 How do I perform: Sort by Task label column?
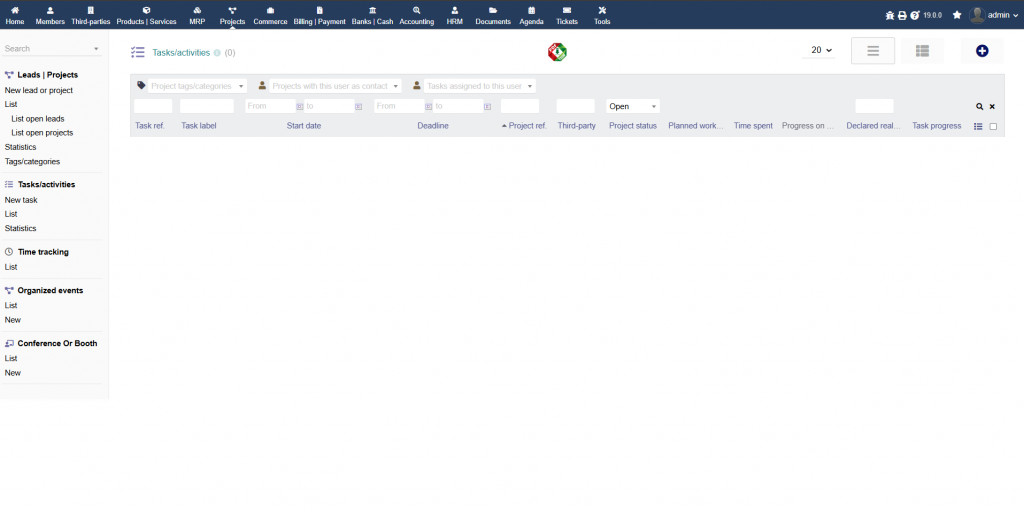[199, 126]
